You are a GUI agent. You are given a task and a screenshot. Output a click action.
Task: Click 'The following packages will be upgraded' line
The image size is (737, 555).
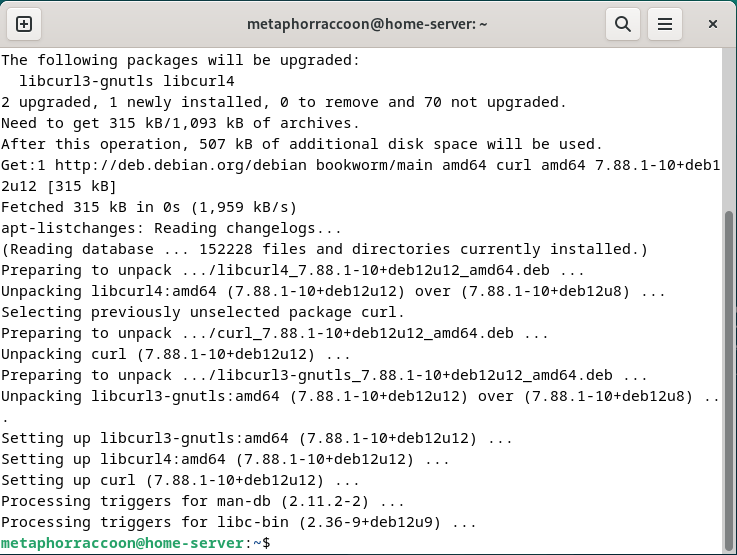click(180, 60)
